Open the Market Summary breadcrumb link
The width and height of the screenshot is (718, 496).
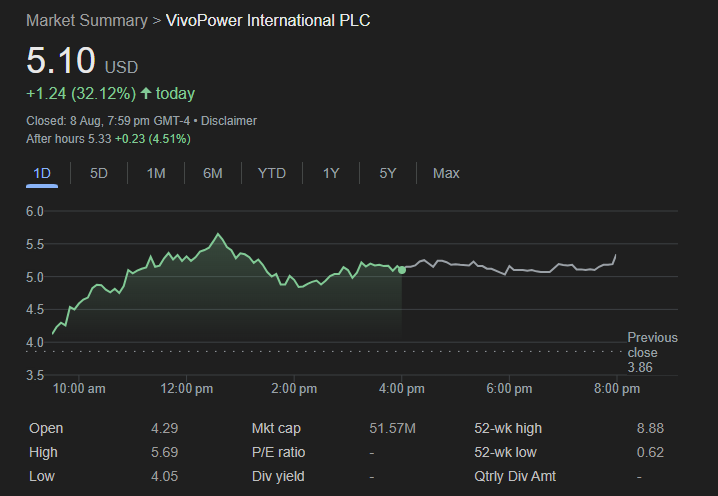[87, 21]
